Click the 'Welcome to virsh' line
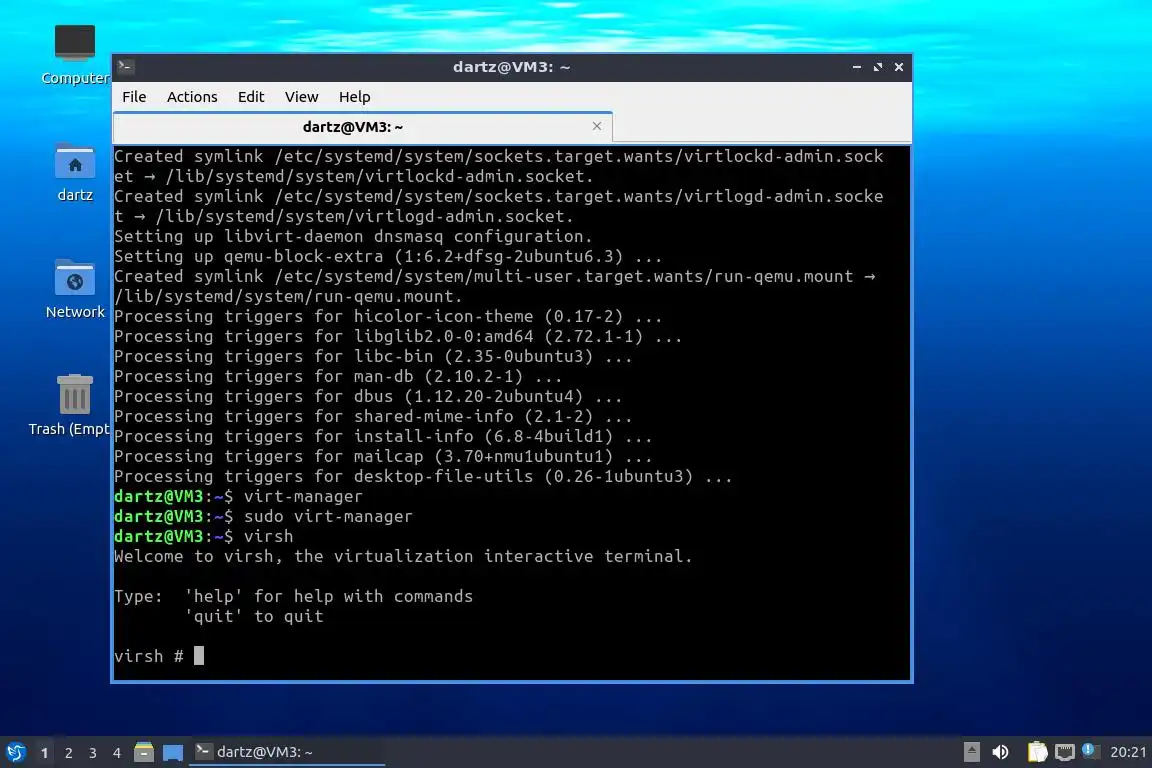Screen dimensions: 1152x768 pyautogui.click(x=403, y=556)
